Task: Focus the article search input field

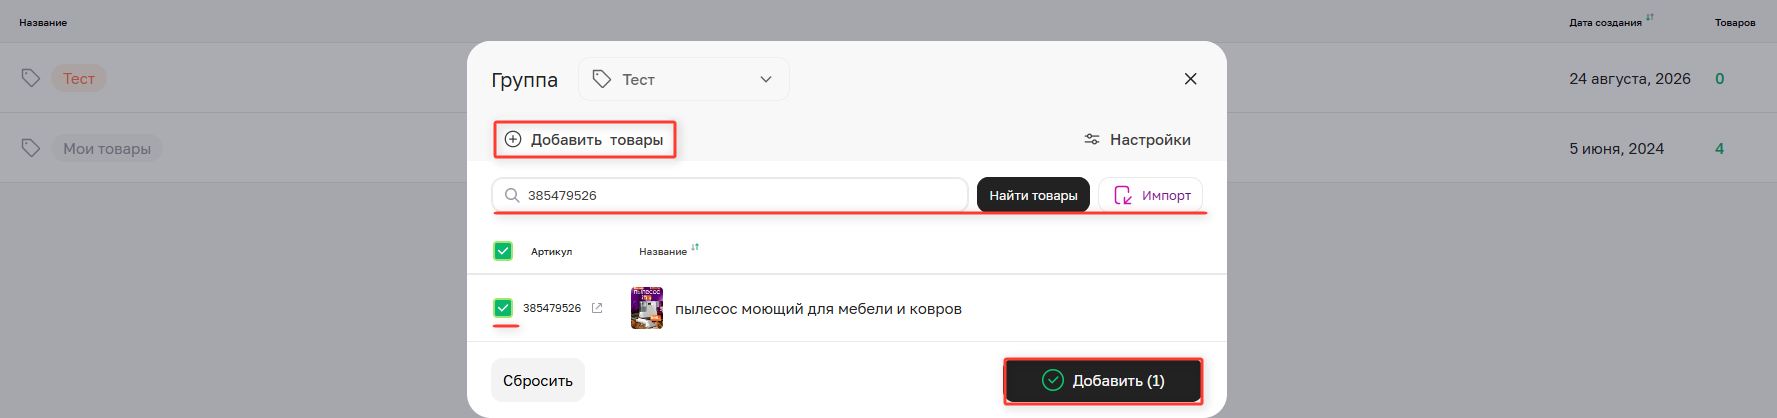Action: [x=730, y=195]
